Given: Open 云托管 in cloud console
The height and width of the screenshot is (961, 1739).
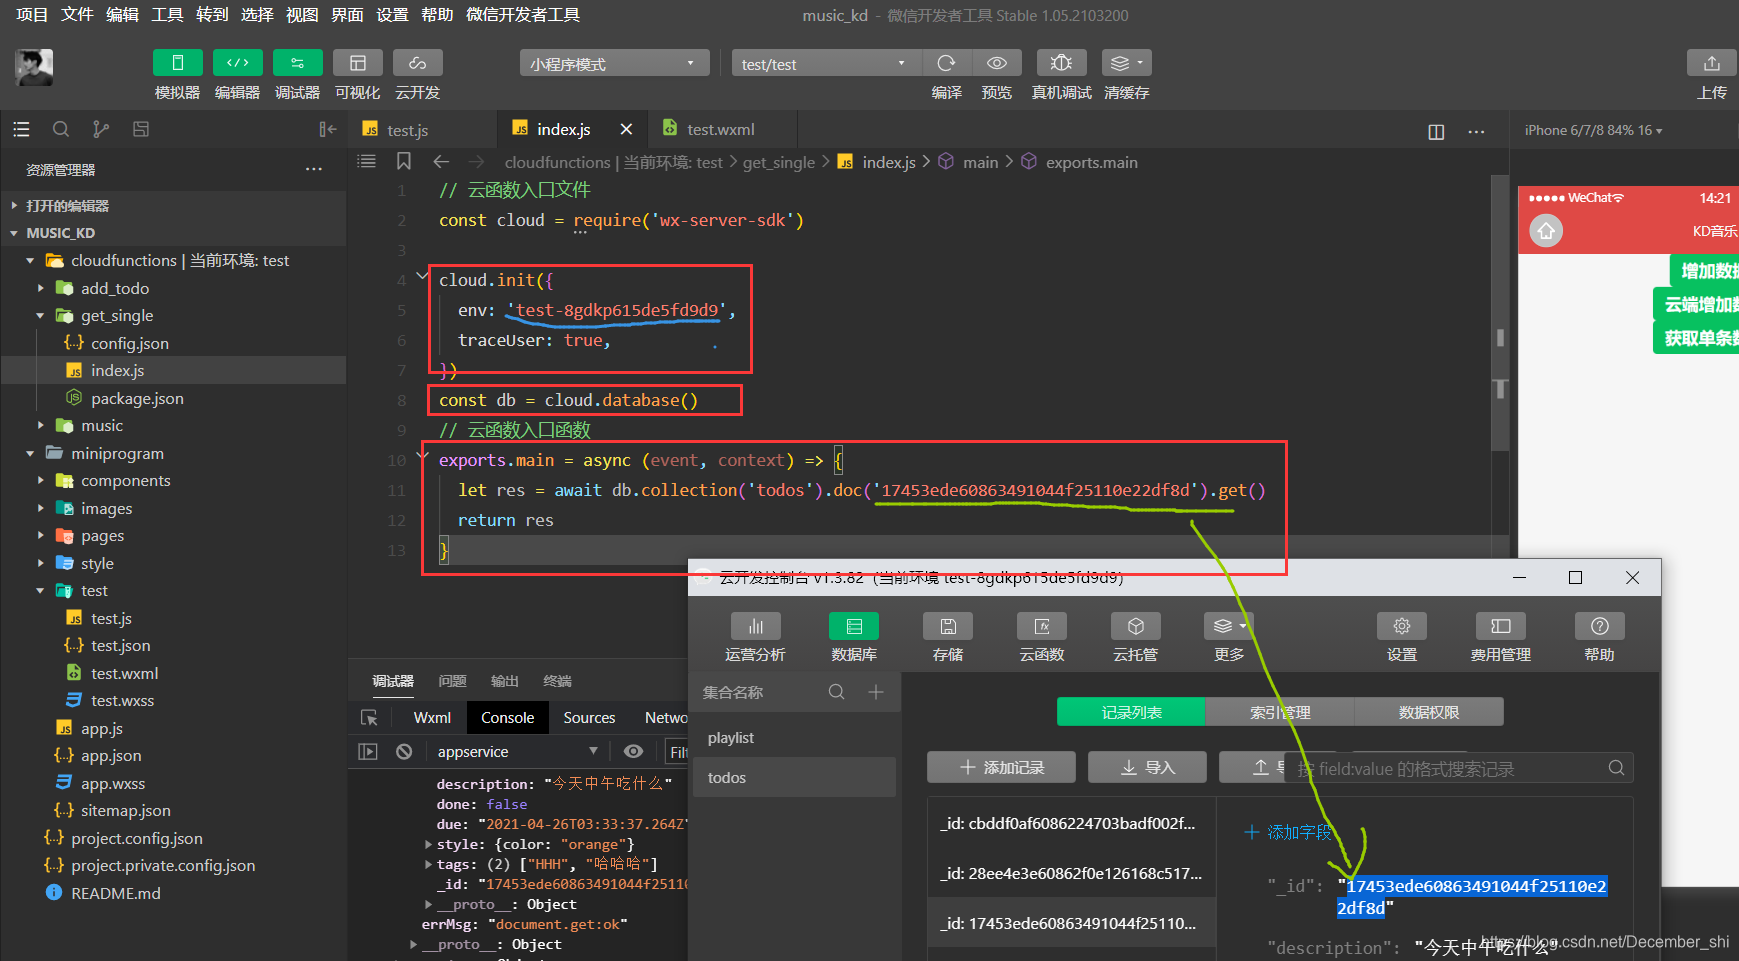Looking at the screenshot, I should tap(1136, 638).
